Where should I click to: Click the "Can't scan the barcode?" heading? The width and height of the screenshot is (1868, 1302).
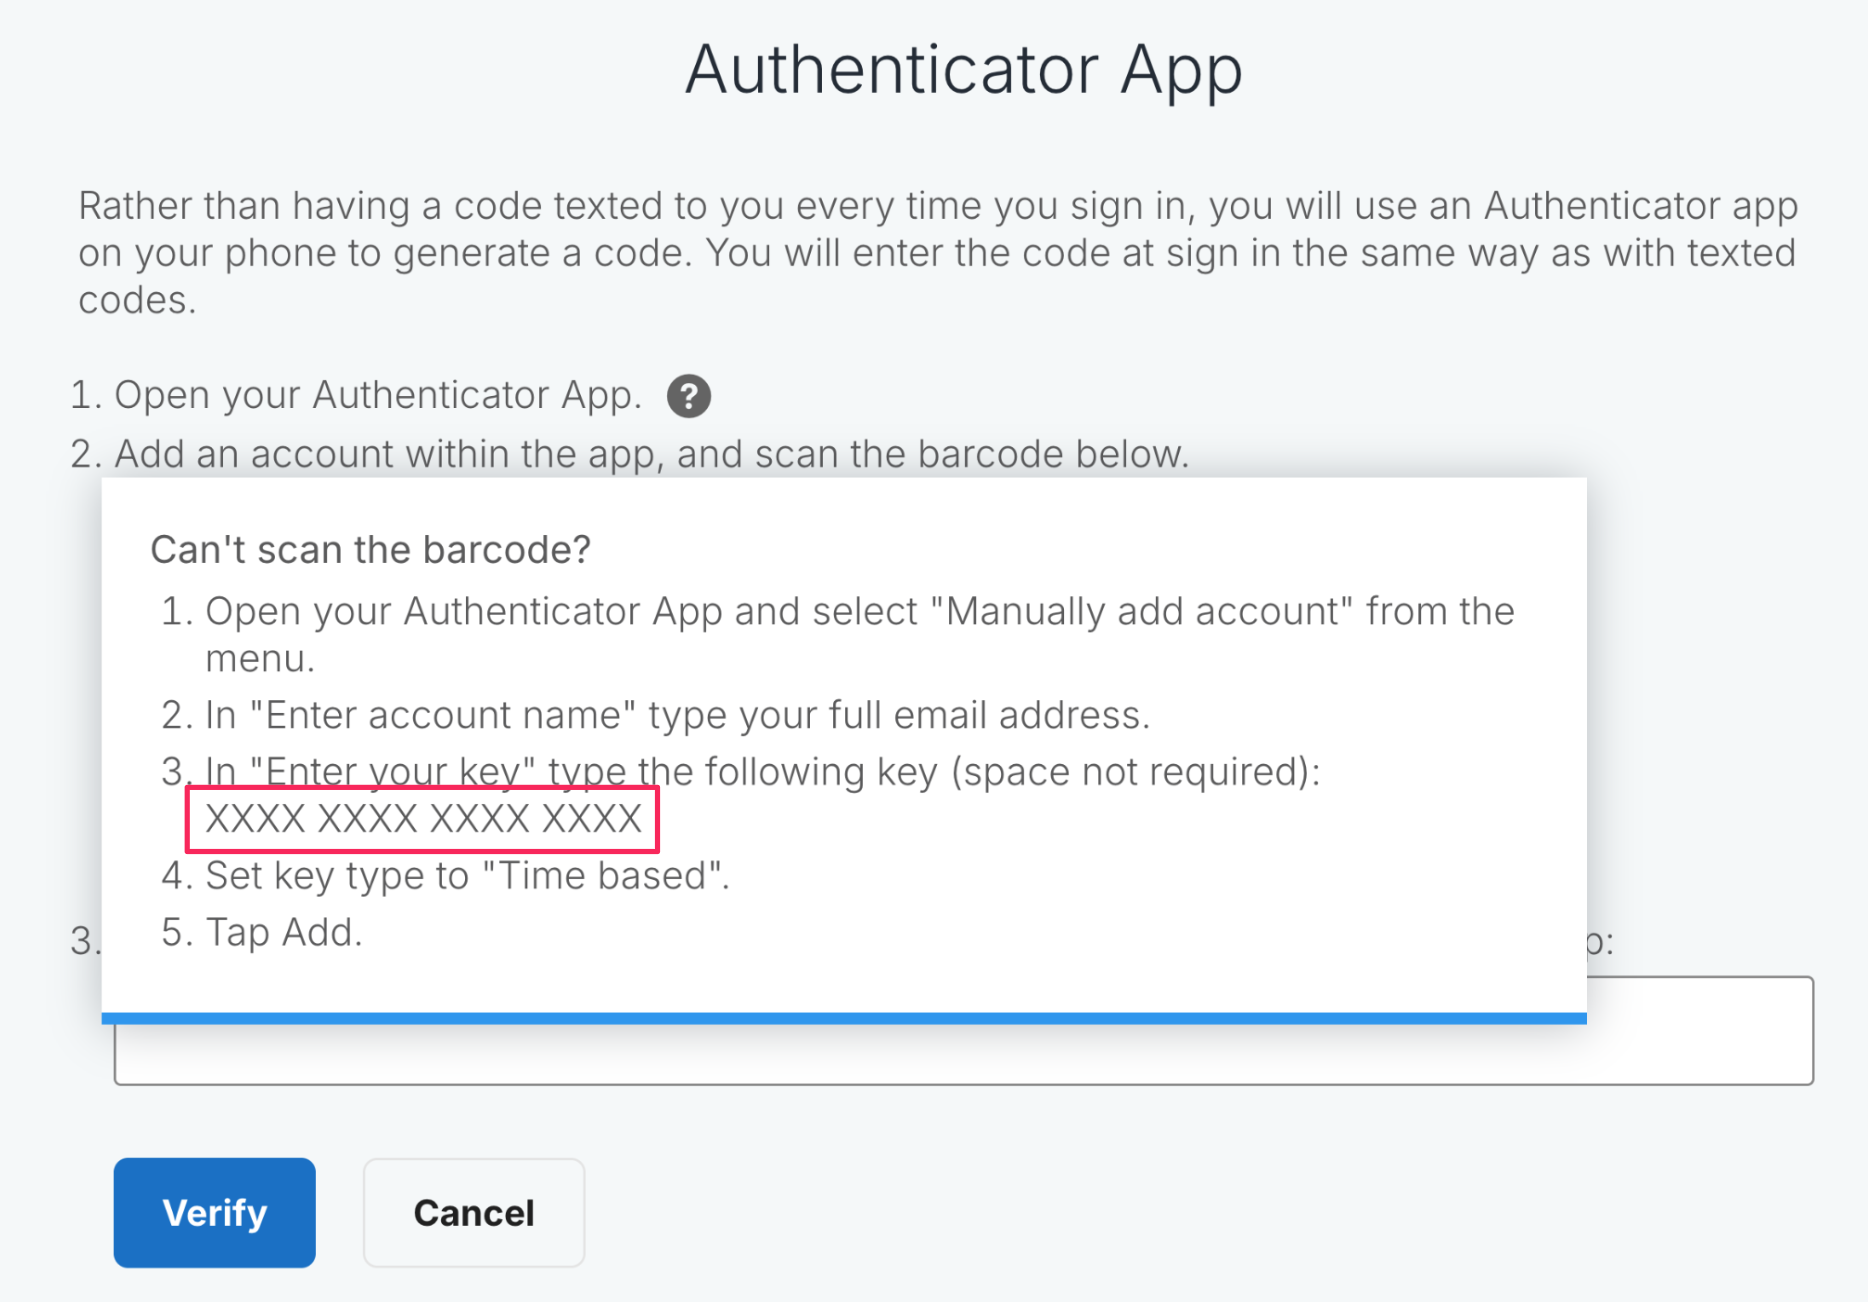370,549
